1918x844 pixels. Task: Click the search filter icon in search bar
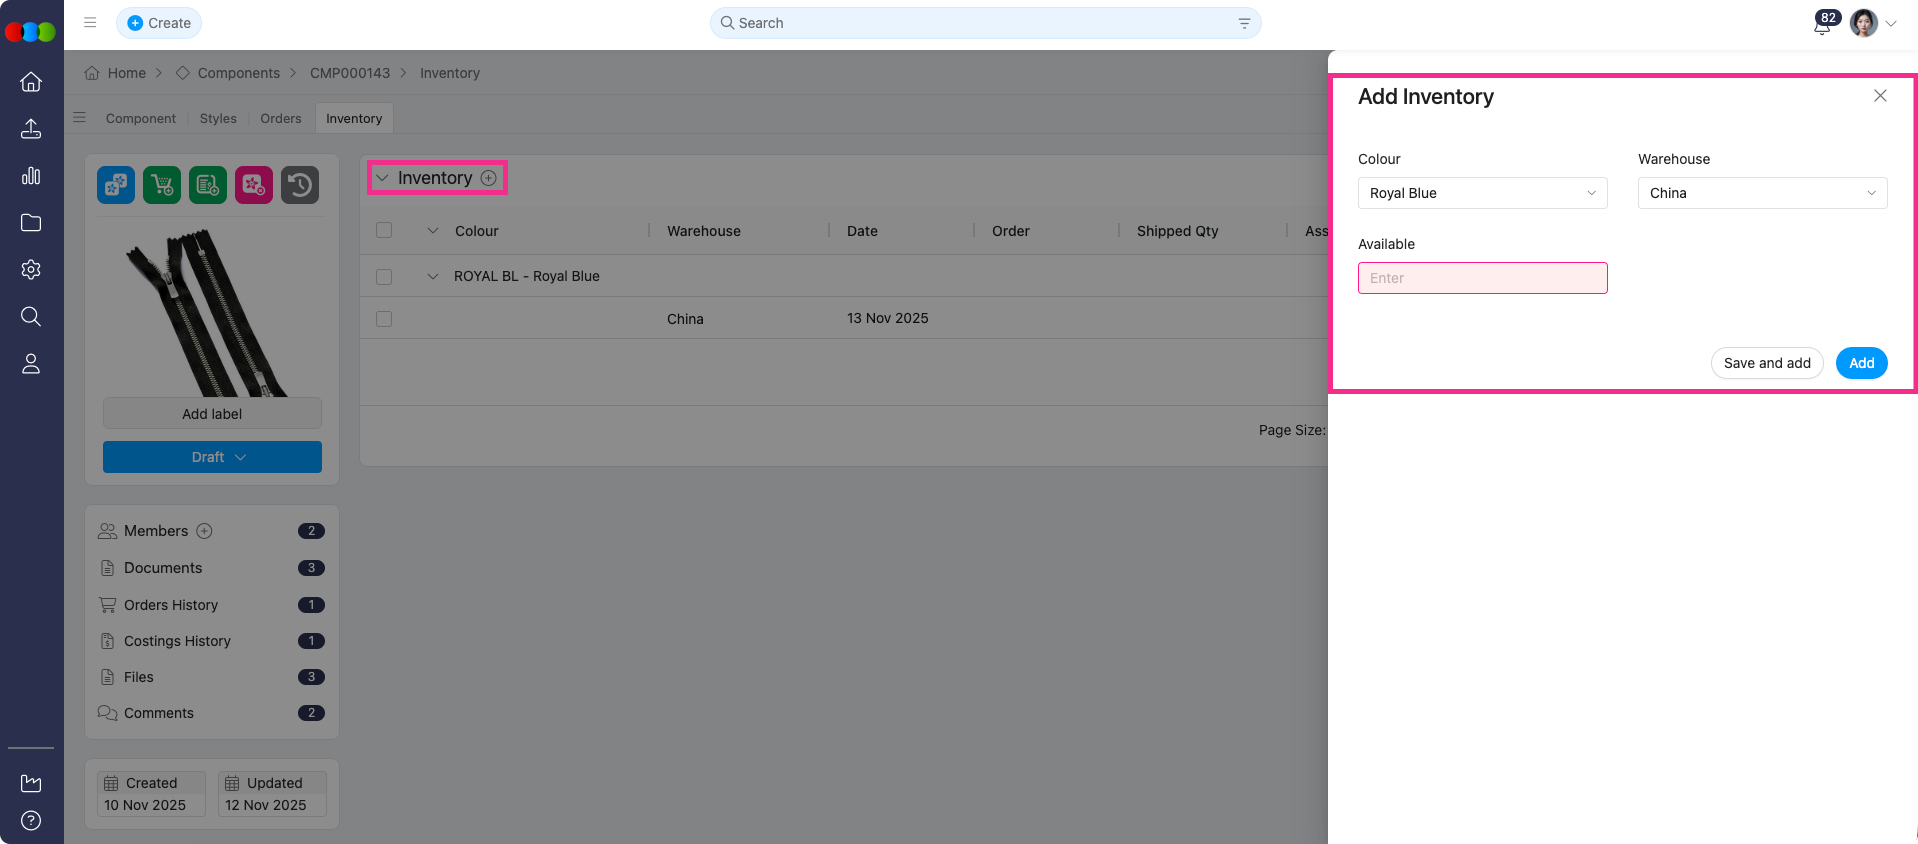(1244, 23)
